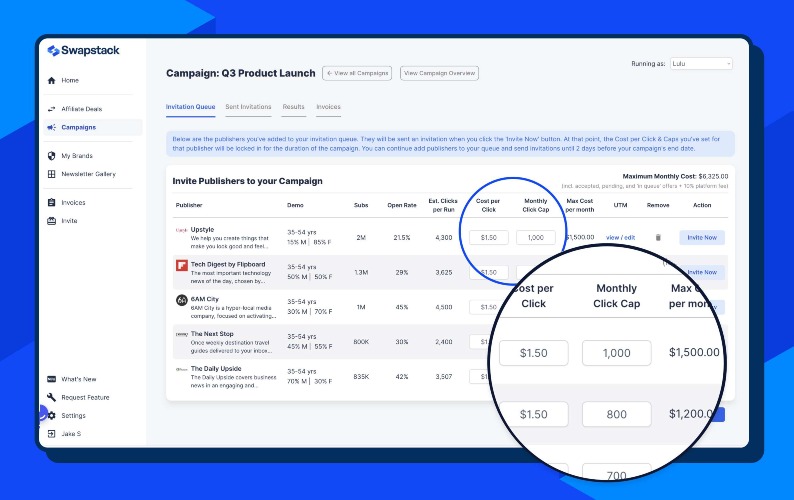This screenshot has width=794, height=500.
Task: Click the Publisher column header
Action: coord(189,205)
